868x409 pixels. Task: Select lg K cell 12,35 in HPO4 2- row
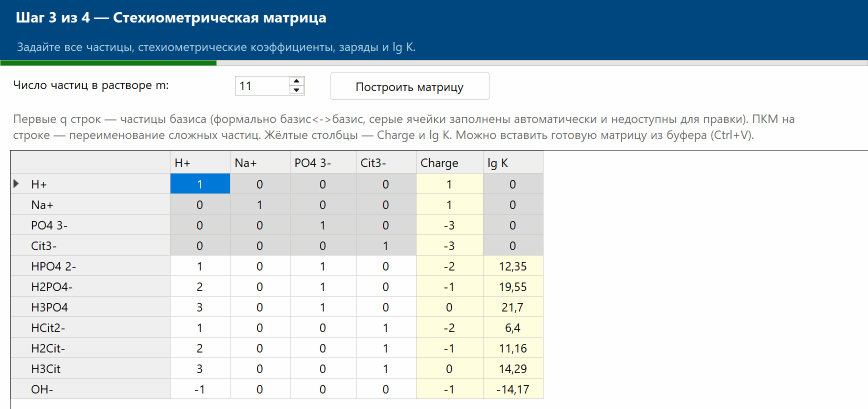513,266
